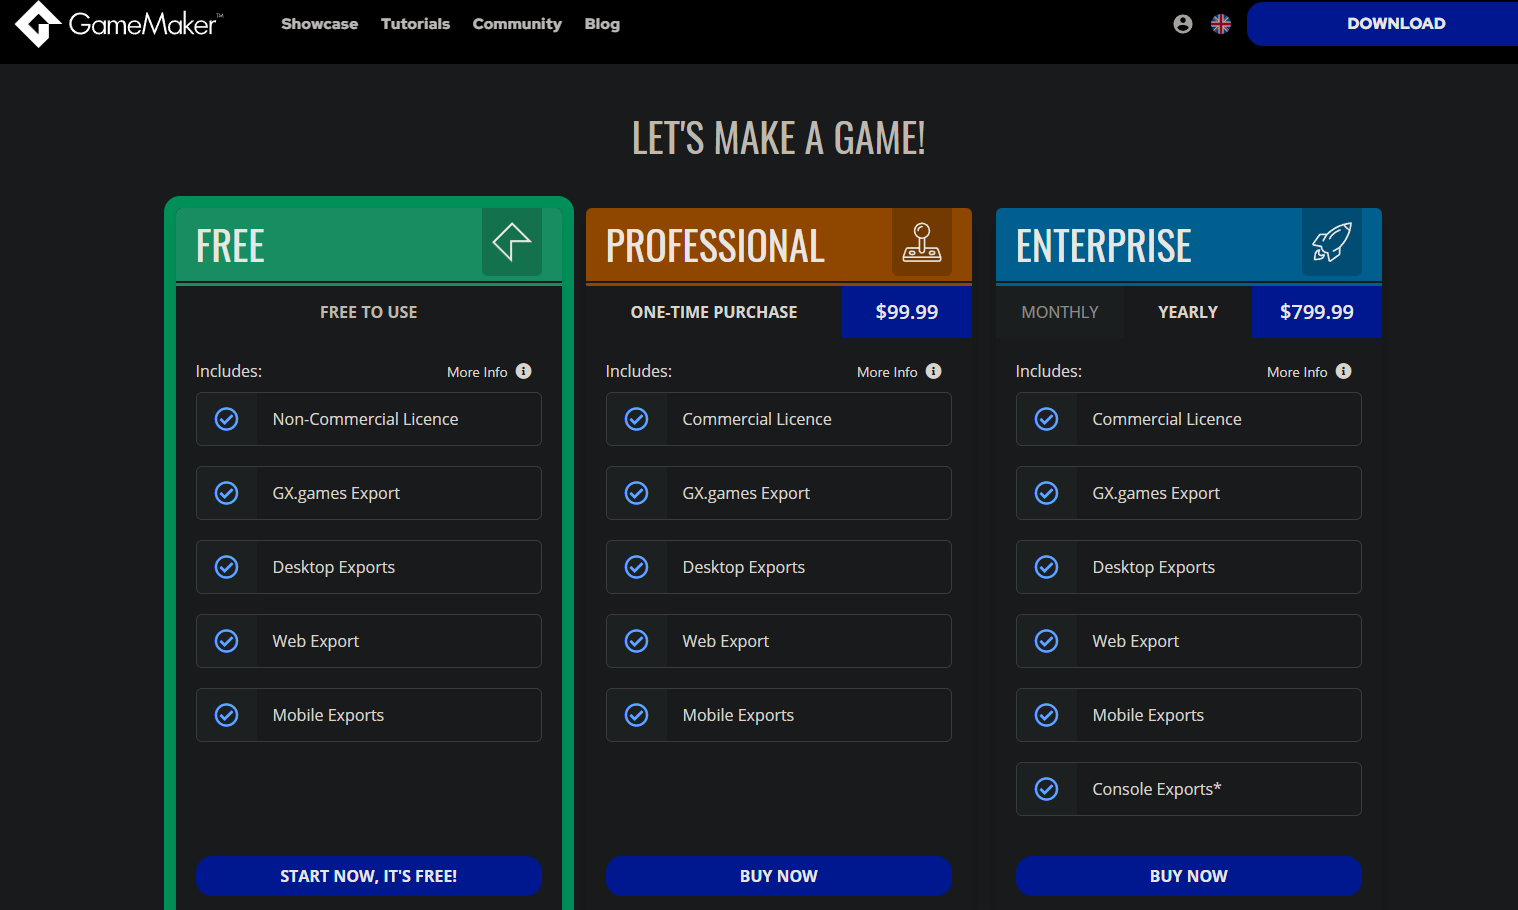Click checkmark beside Free GX.games Export
This screenshot has width=1518, height=910.
227,493
